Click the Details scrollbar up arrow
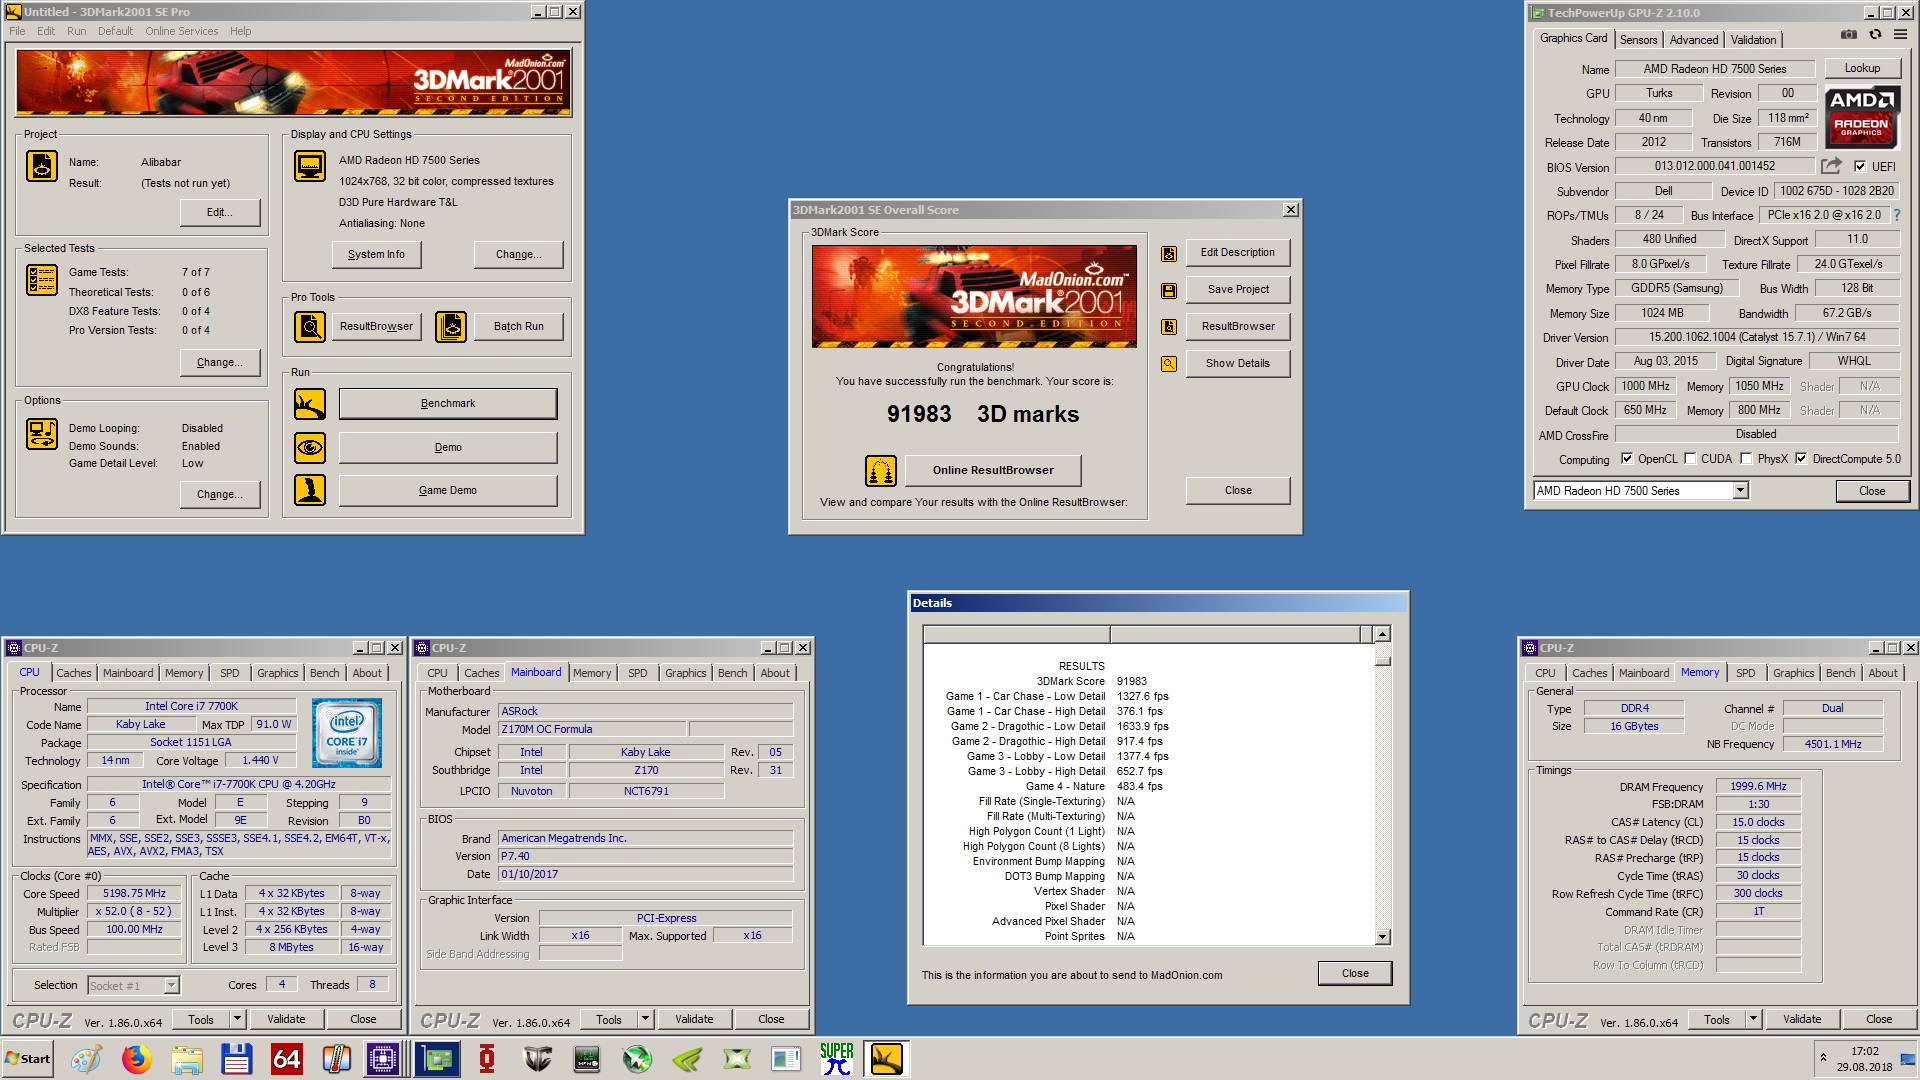Image resolution: width=1920 pixels, height=1080 pixels. tap(1382, 634)
